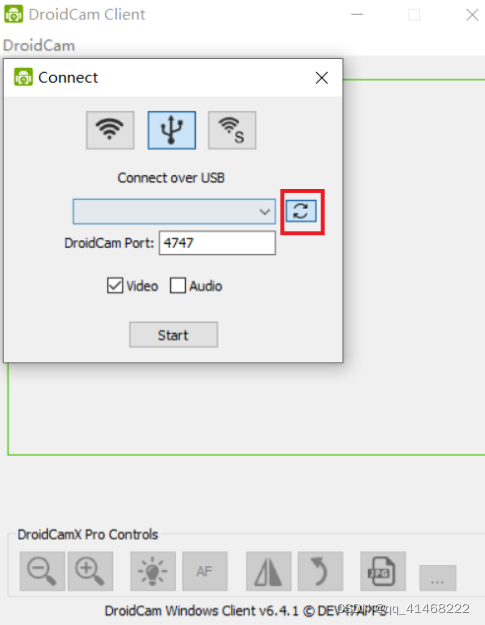485x625 pixels.
Task: Close the Connect dialog
Action: pos(322,78)
